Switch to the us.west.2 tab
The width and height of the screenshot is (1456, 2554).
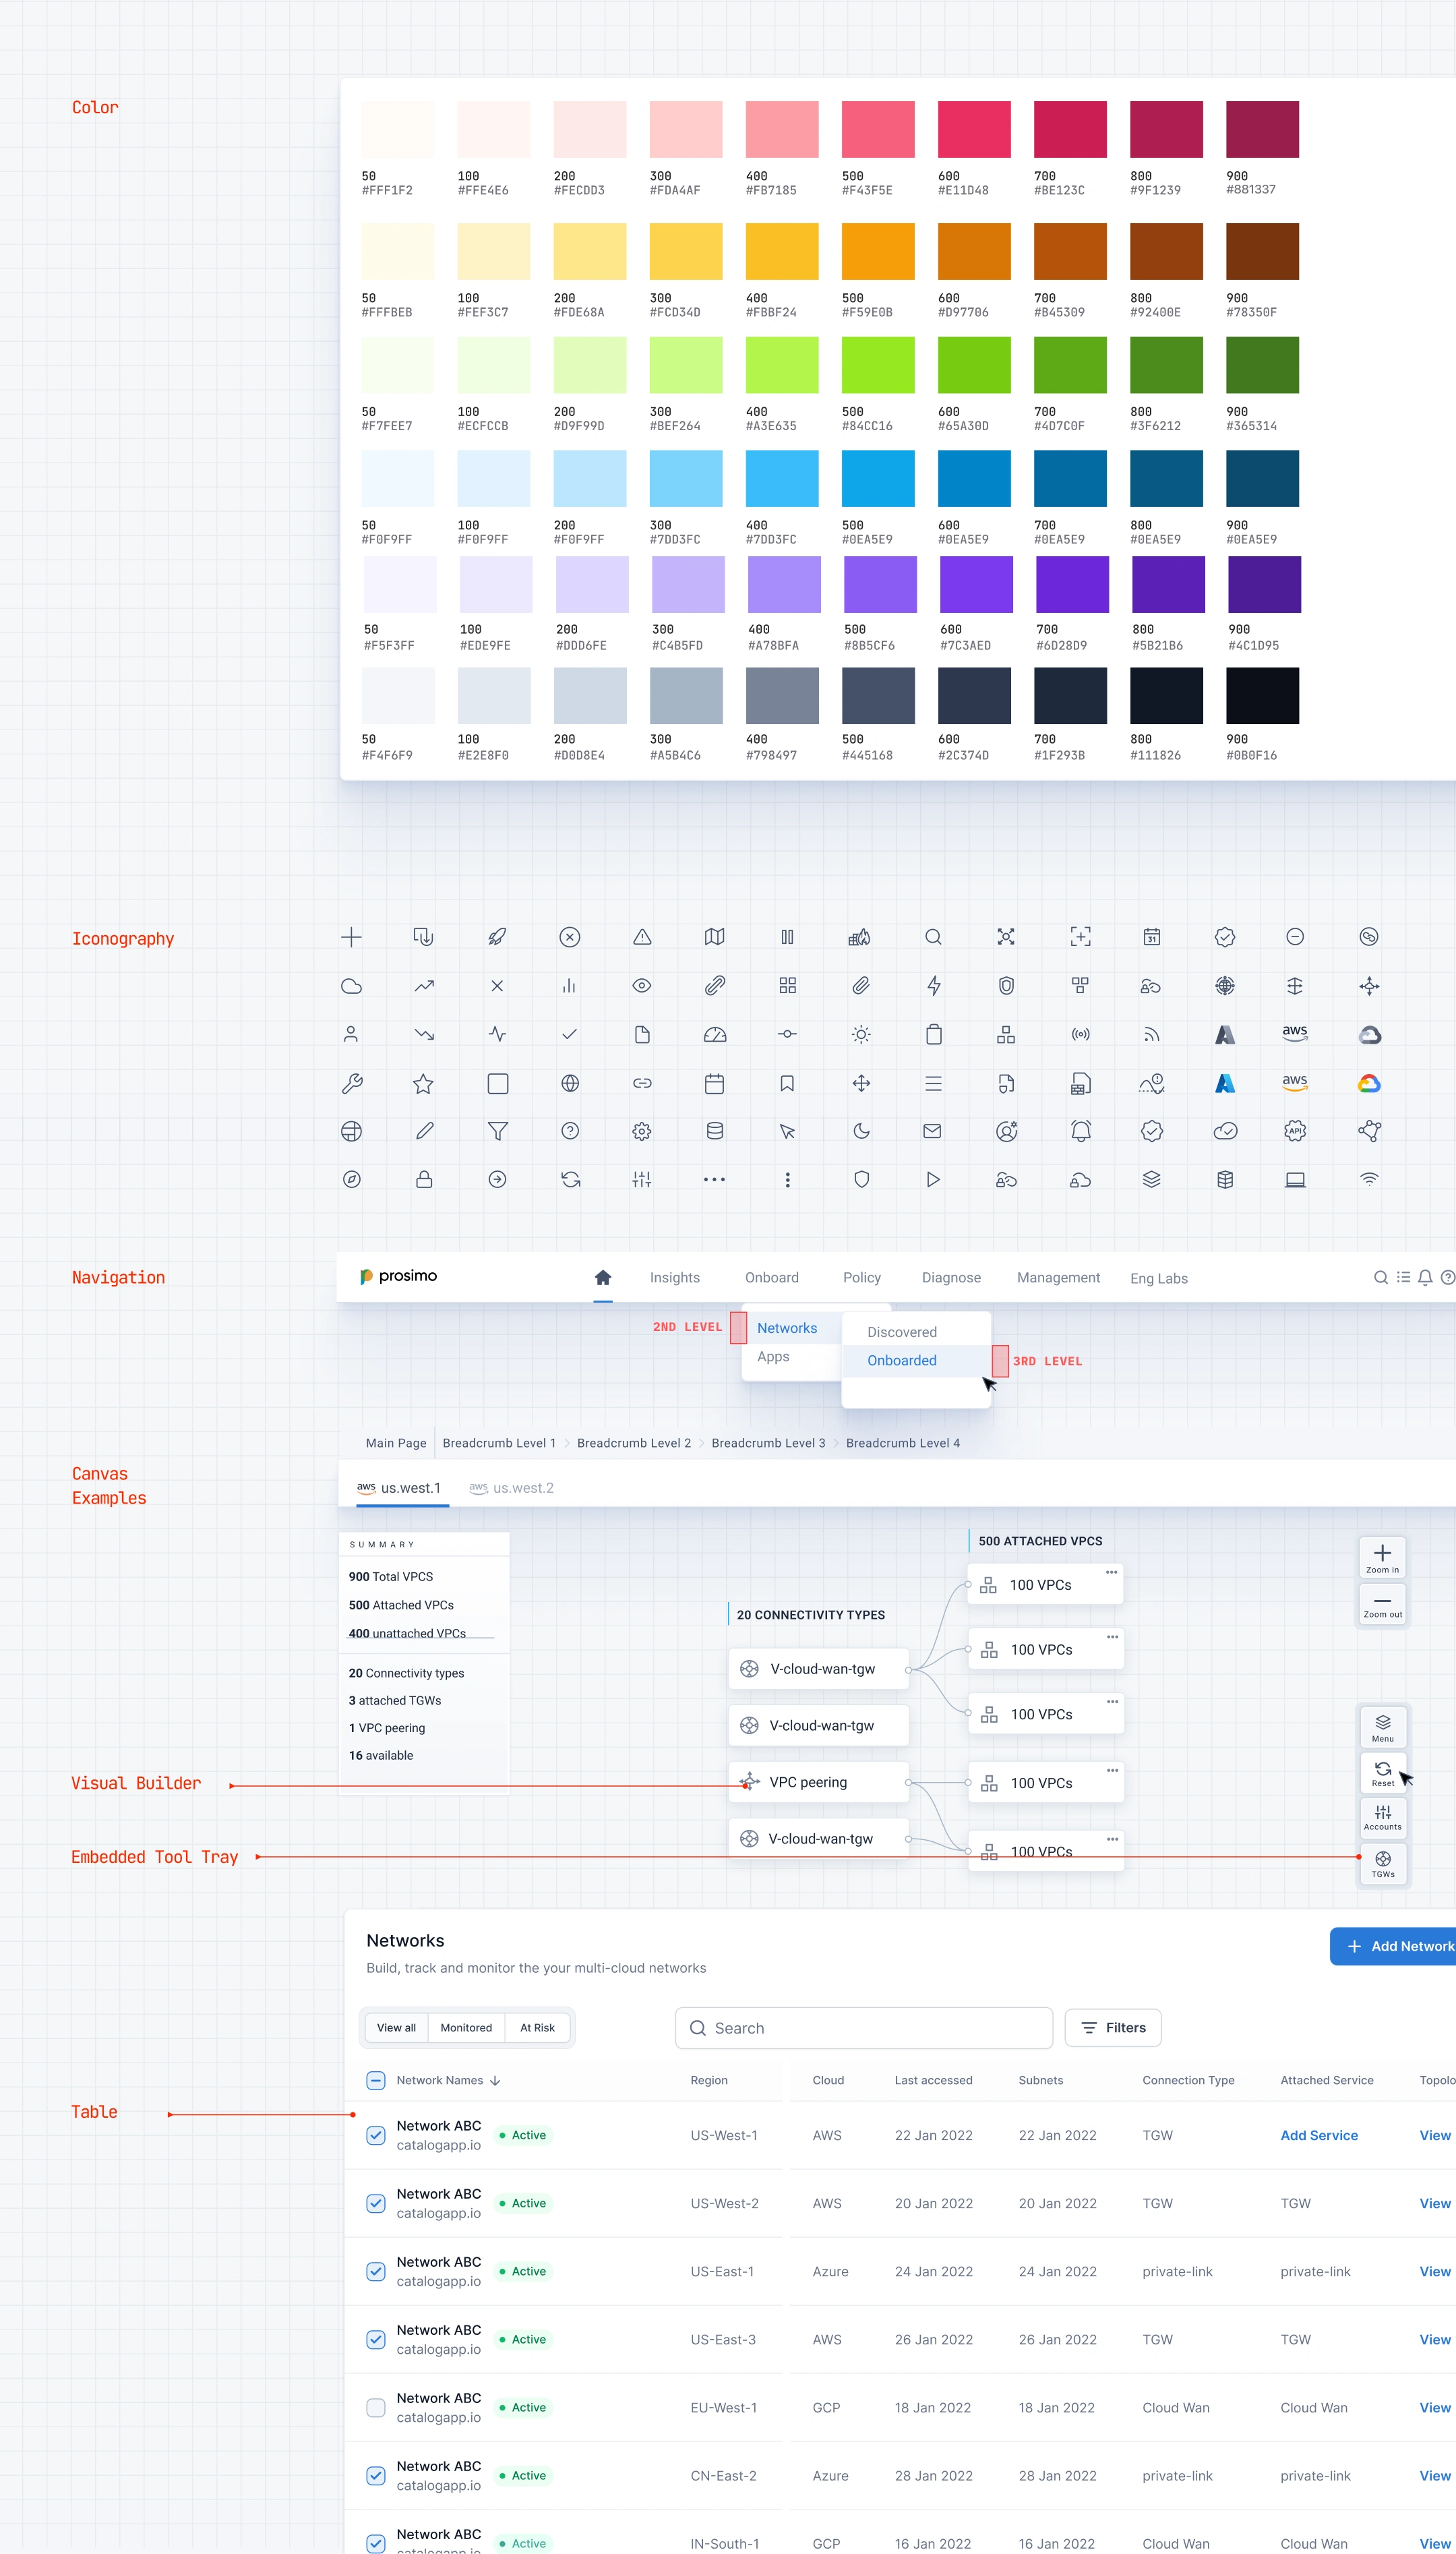[511, 1487]
